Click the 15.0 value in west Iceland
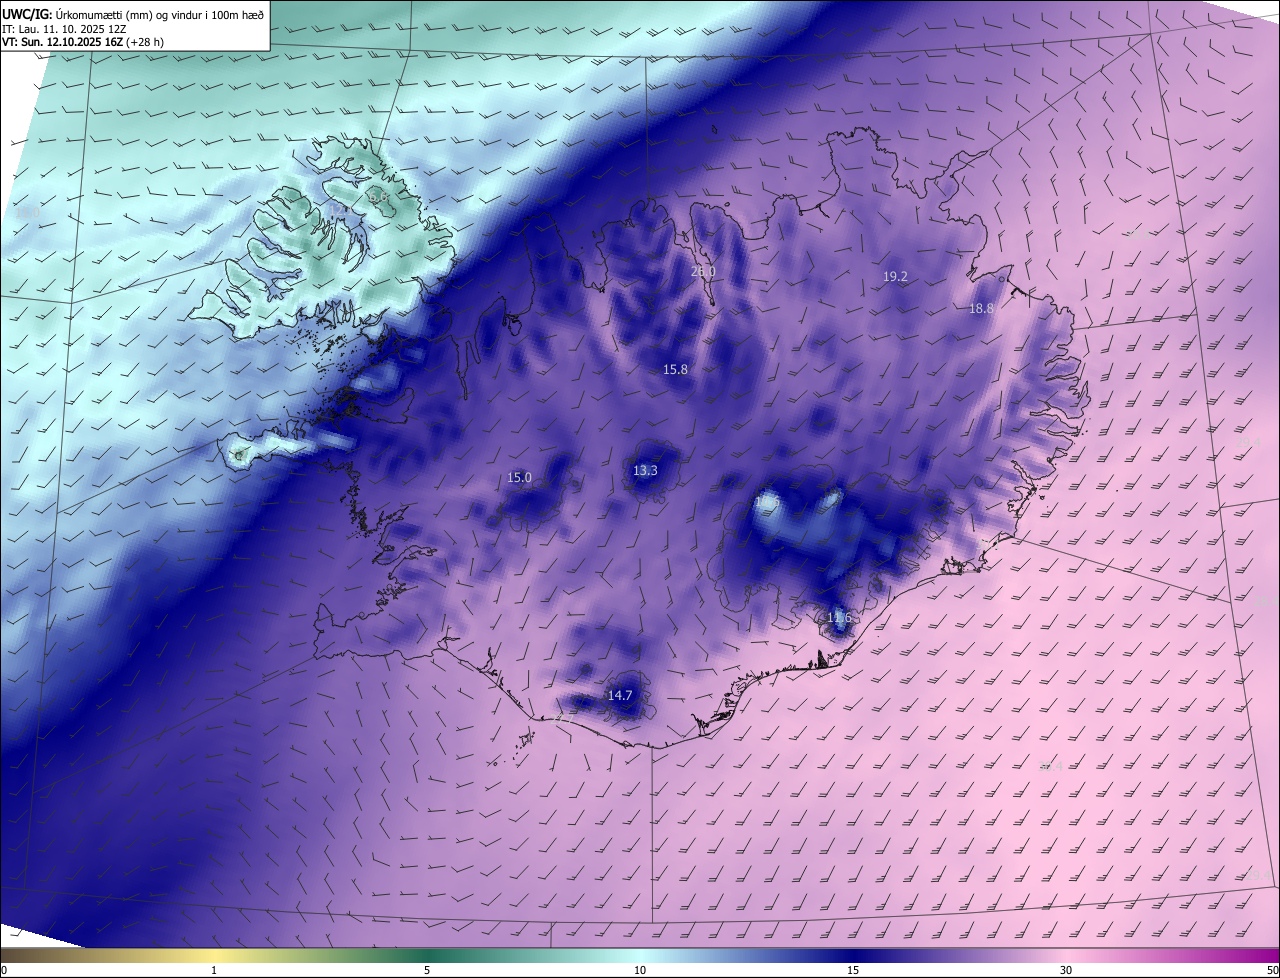1280x978 pixels. click(x=519, y=478)
